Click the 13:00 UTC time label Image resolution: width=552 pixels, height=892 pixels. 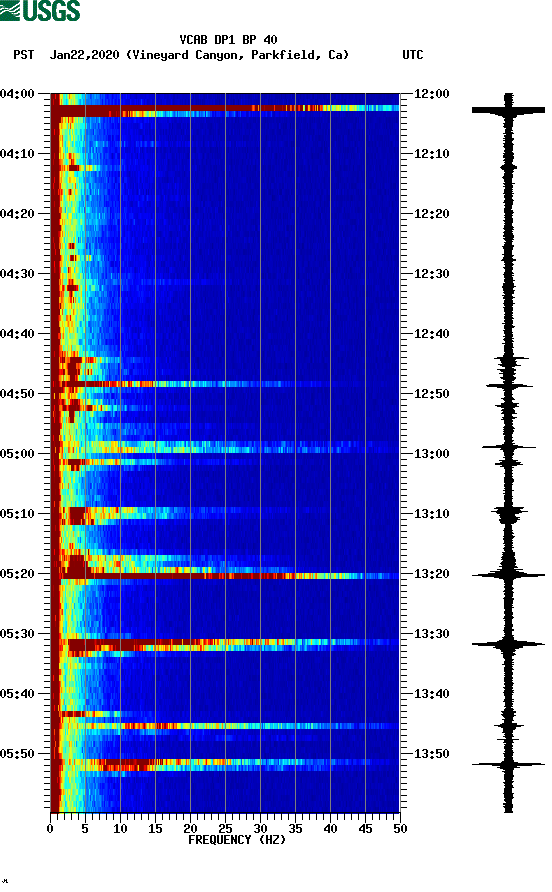[431, 454]
